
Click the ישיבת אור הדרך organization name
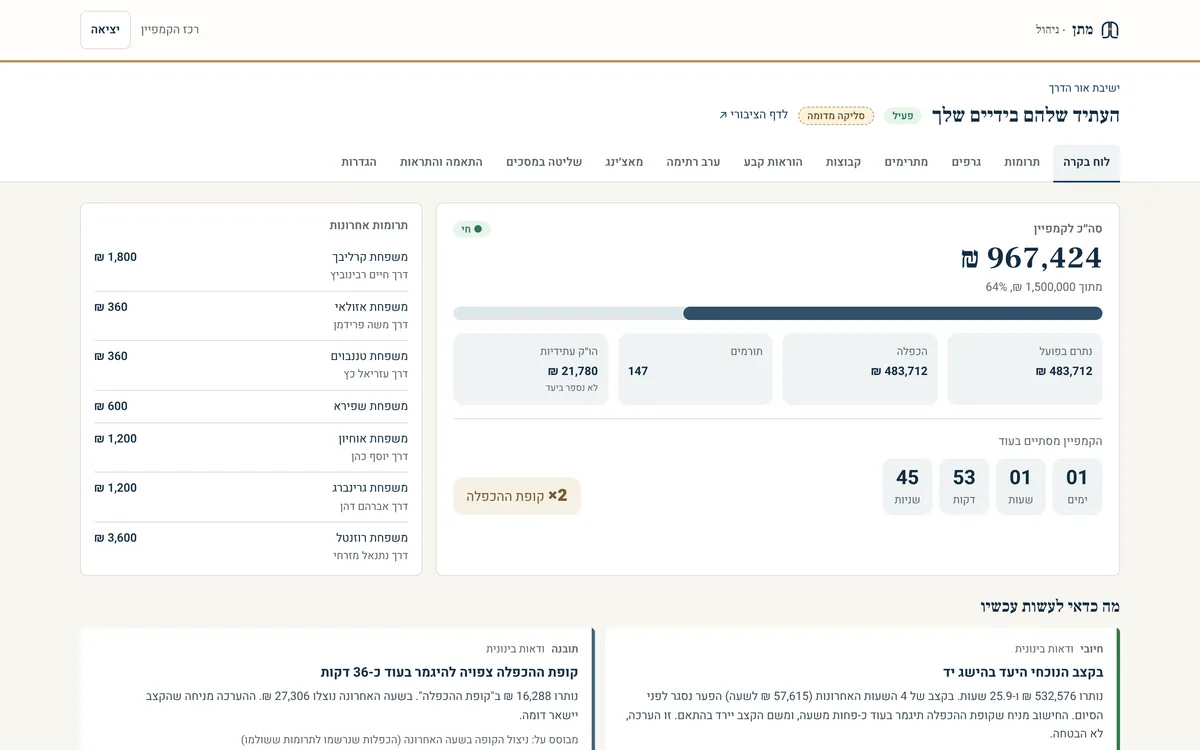pyautogui.click(x=1084, y=88)
